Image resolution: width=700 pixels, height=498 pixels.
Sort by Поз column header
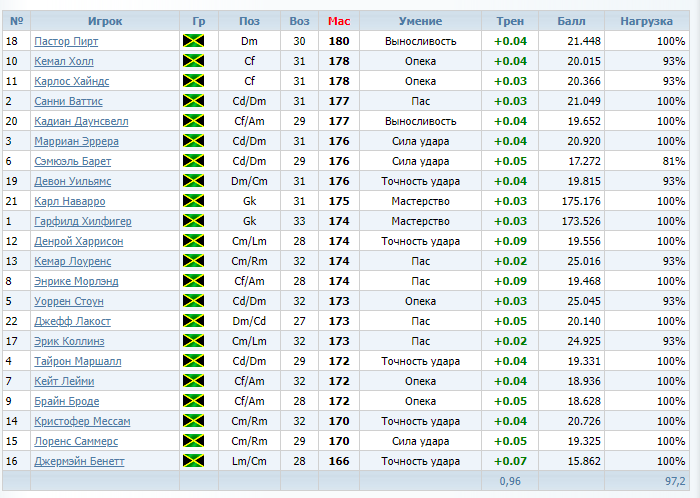249,21
